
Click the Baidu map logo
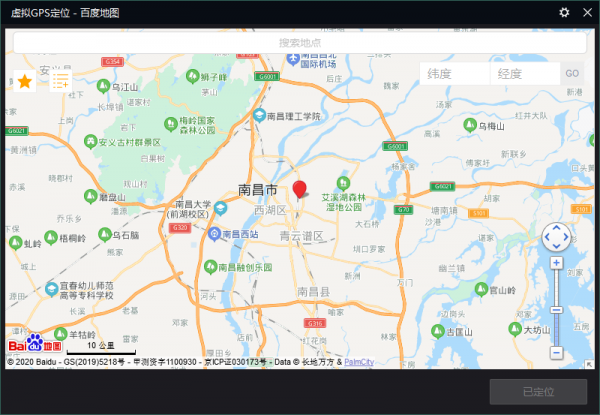(35, 343)
